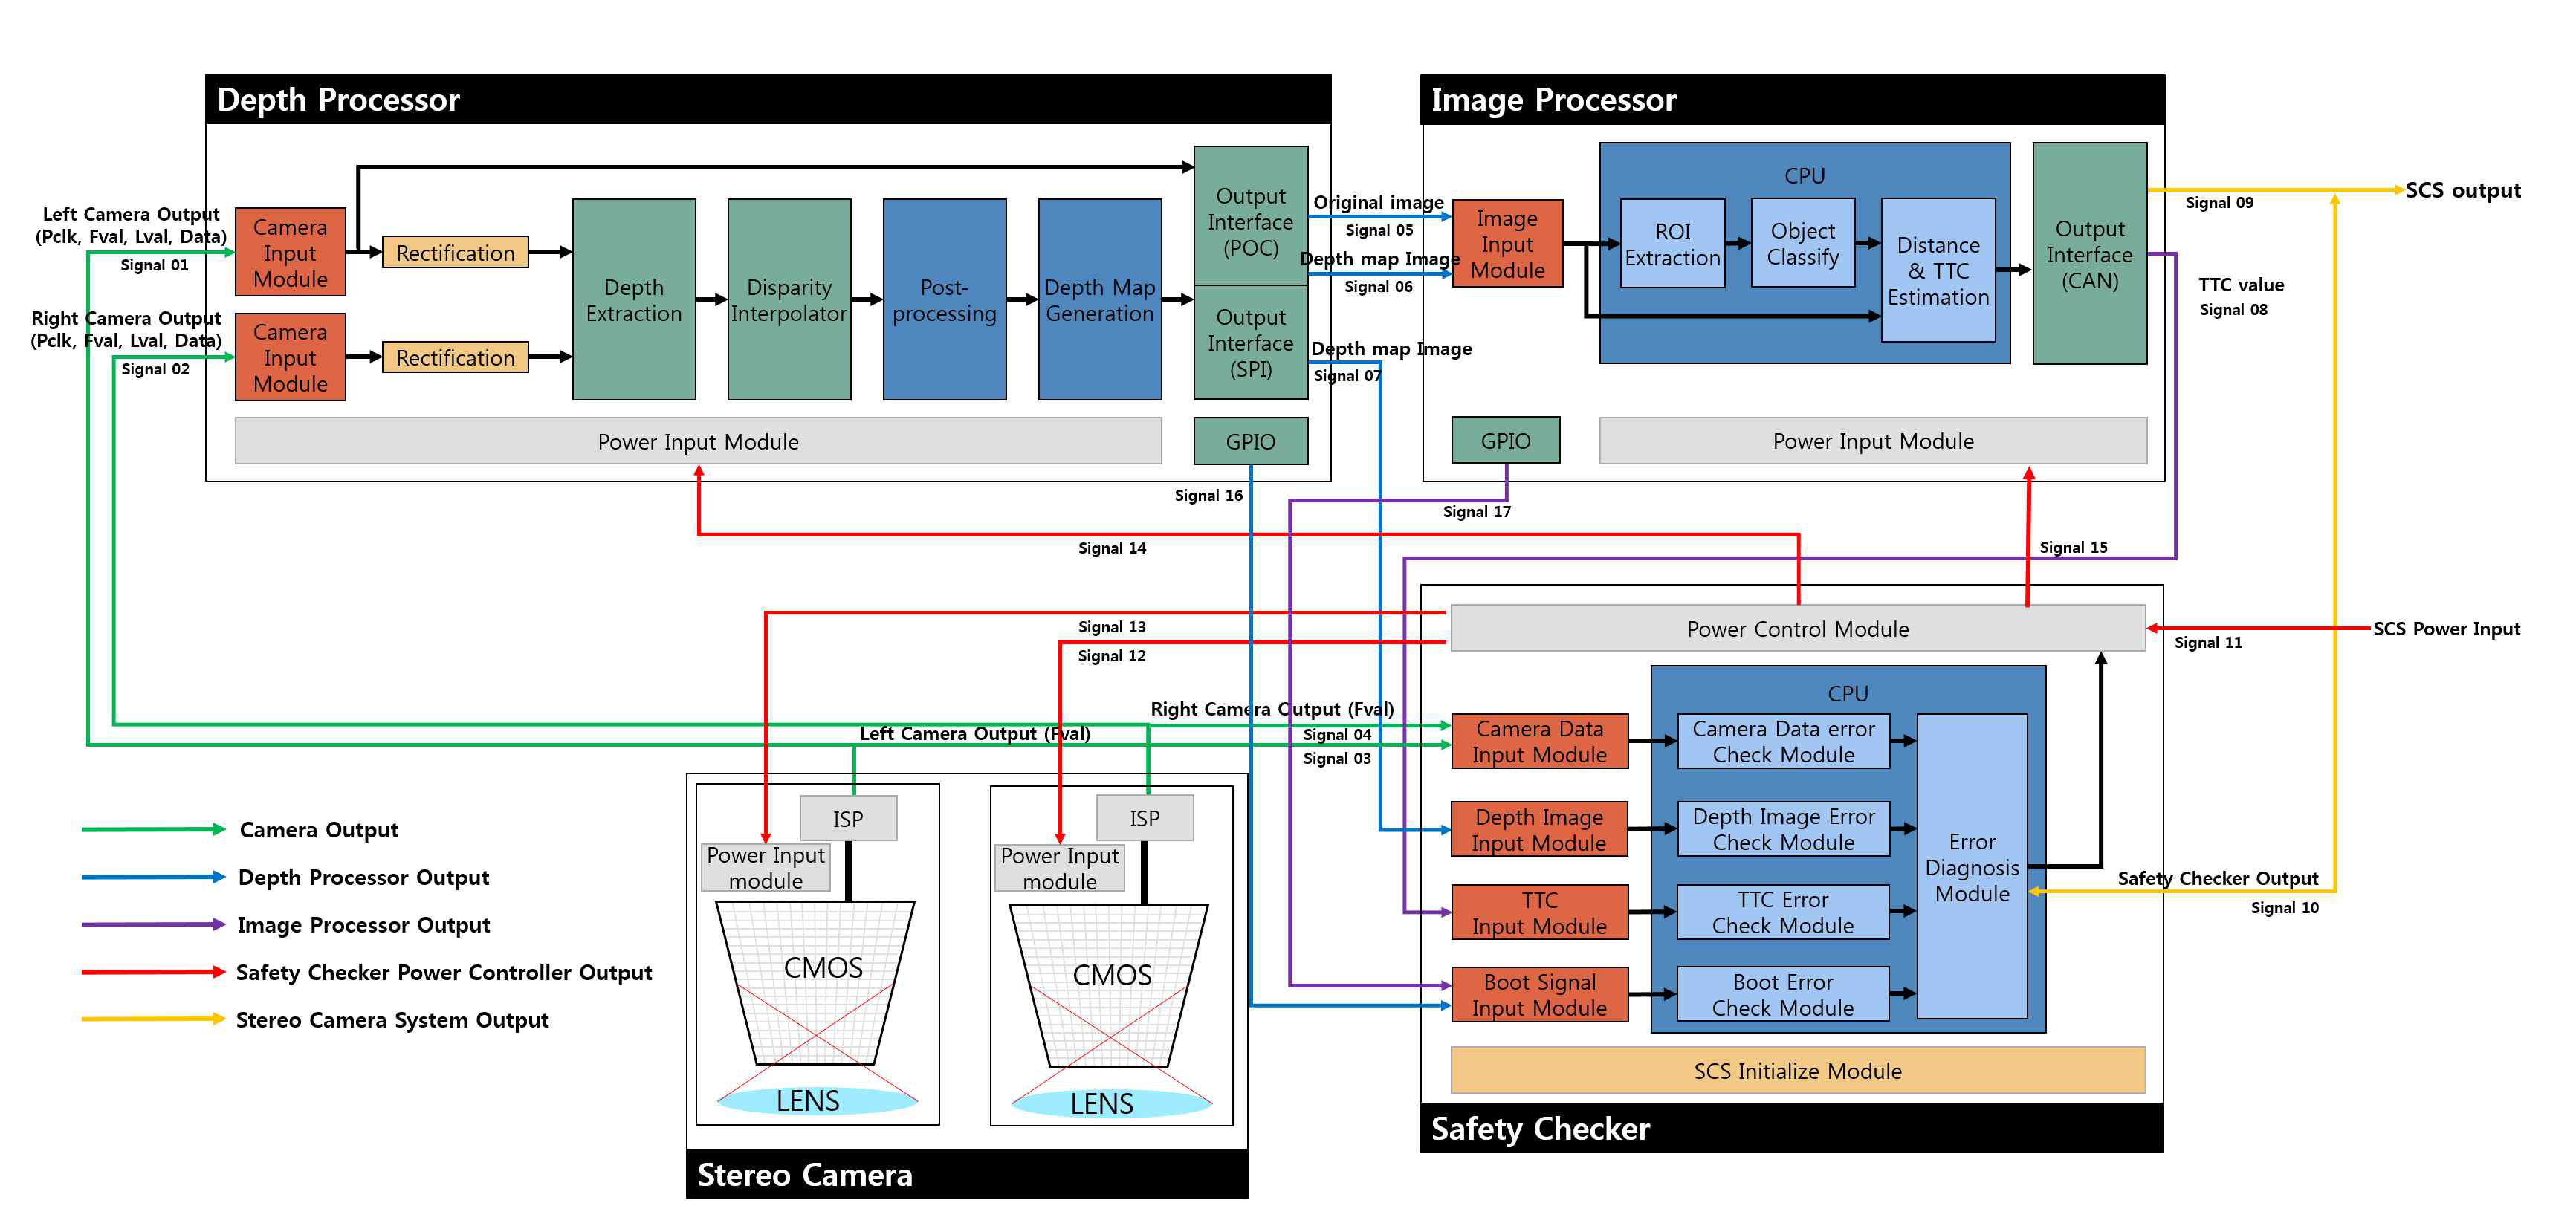Click 'Right Camera Output (Fval)' label

tap(1272, 708)
